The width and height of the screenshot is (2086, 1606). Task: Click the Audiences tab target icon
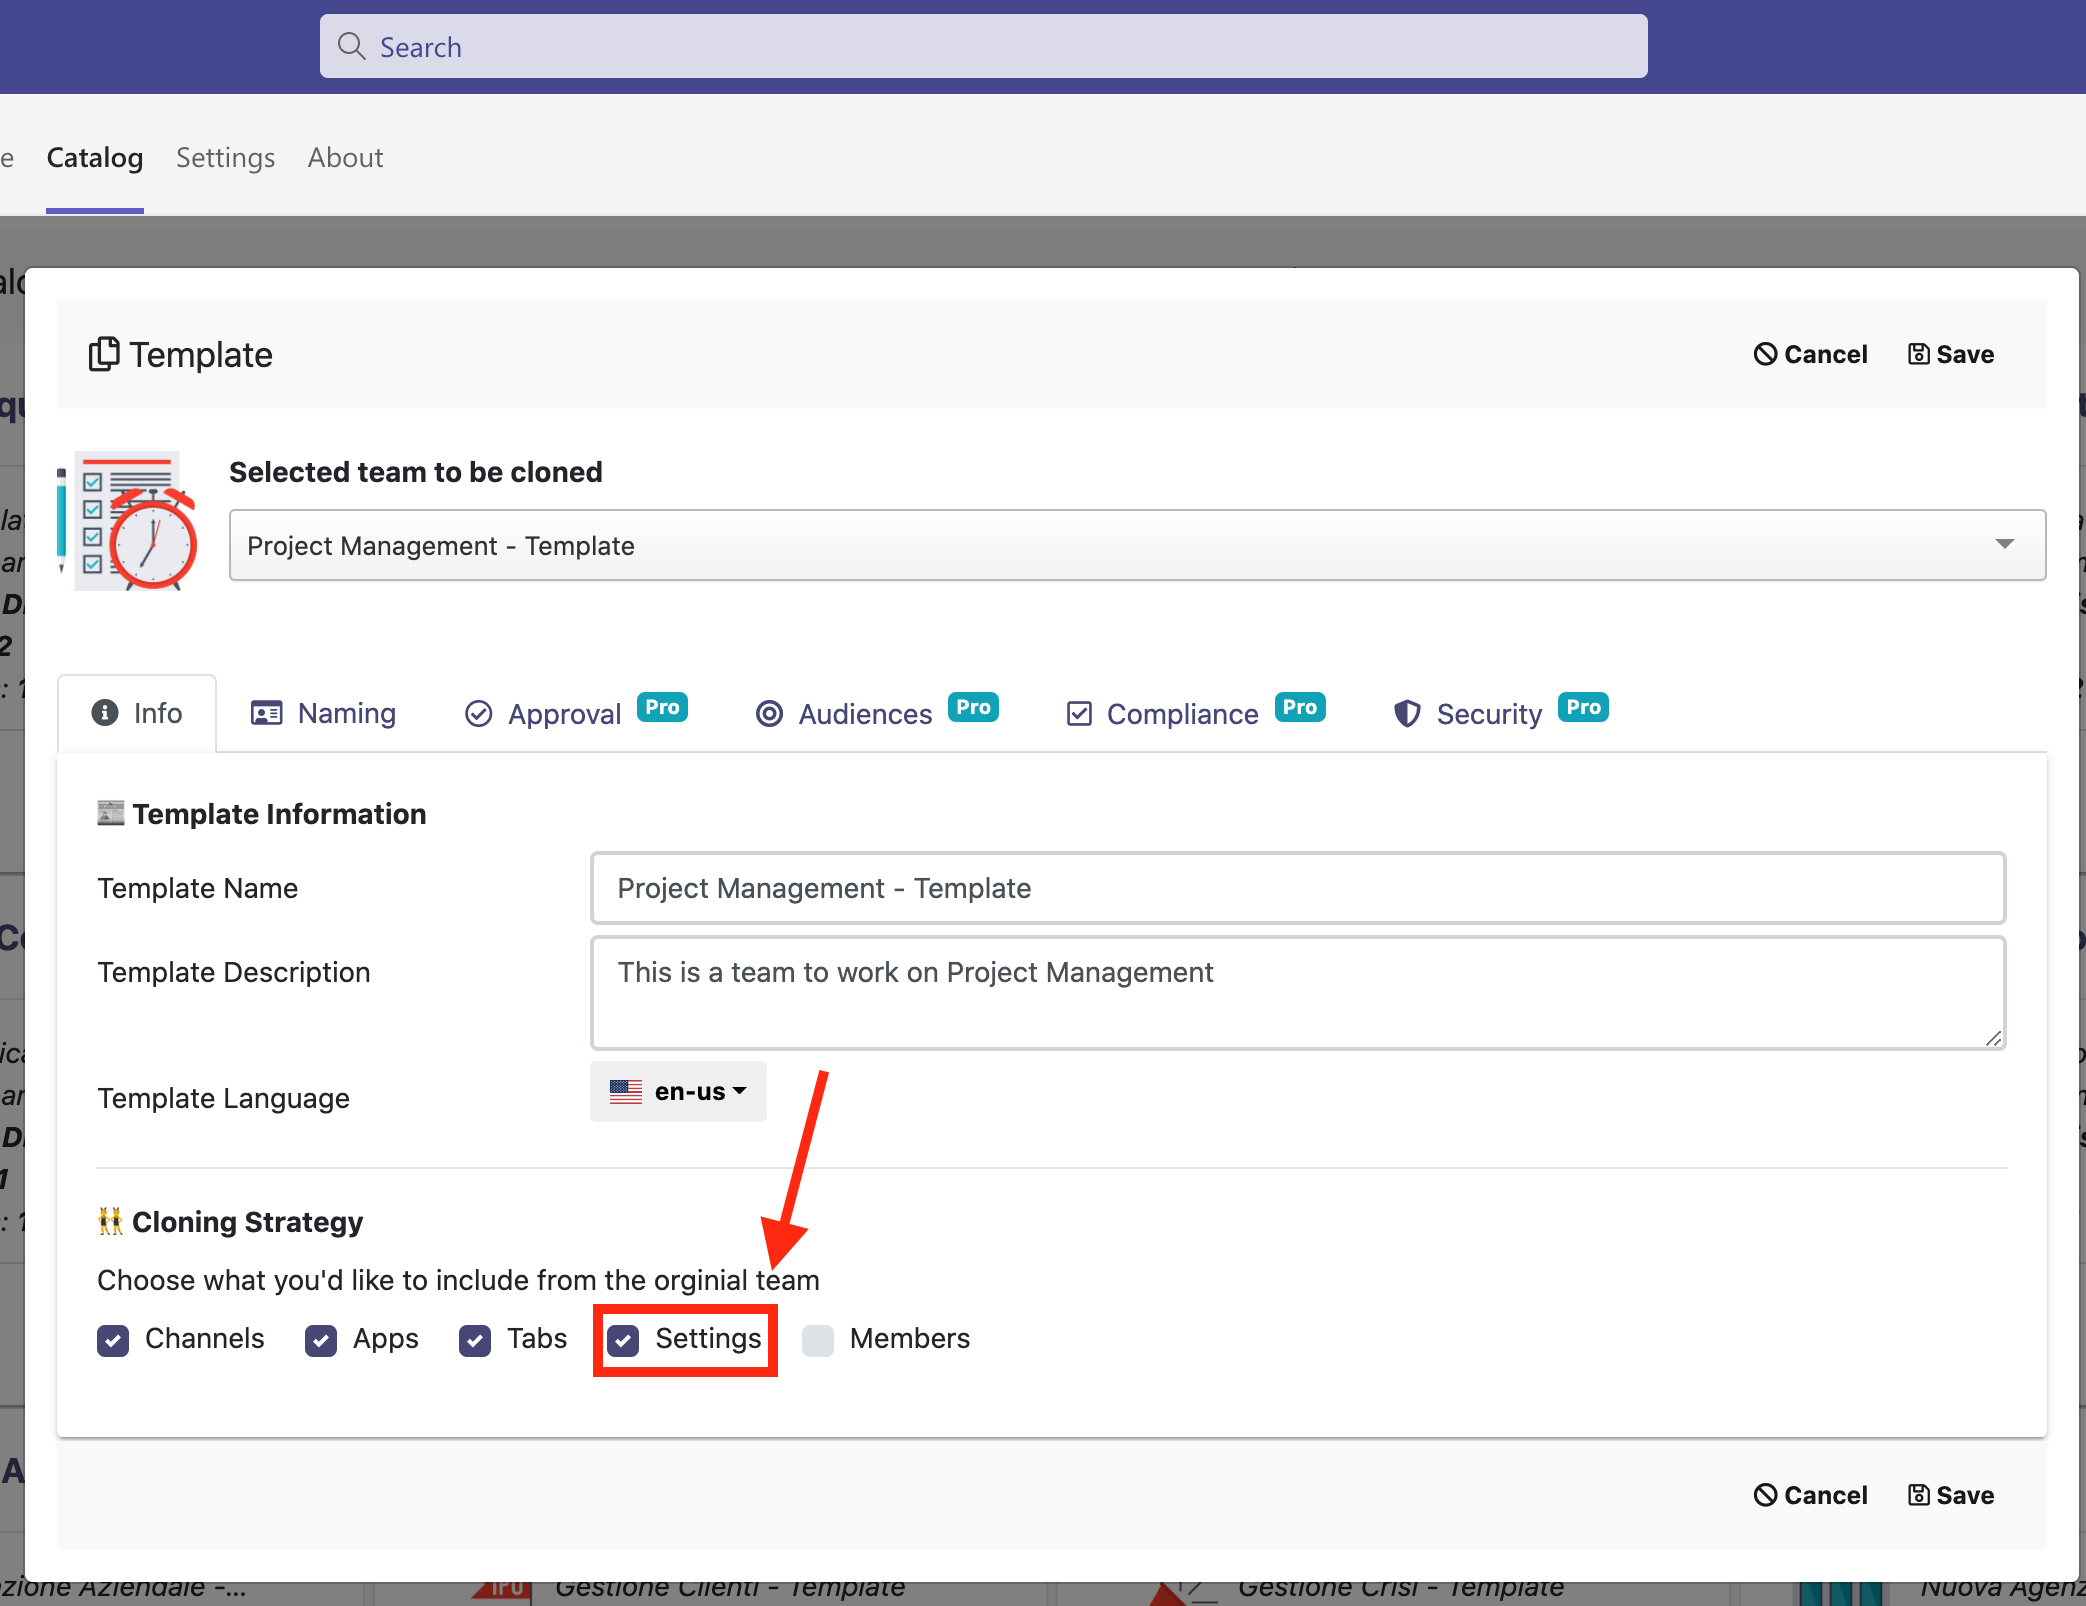pyautogui.click(x=769, y=714)
